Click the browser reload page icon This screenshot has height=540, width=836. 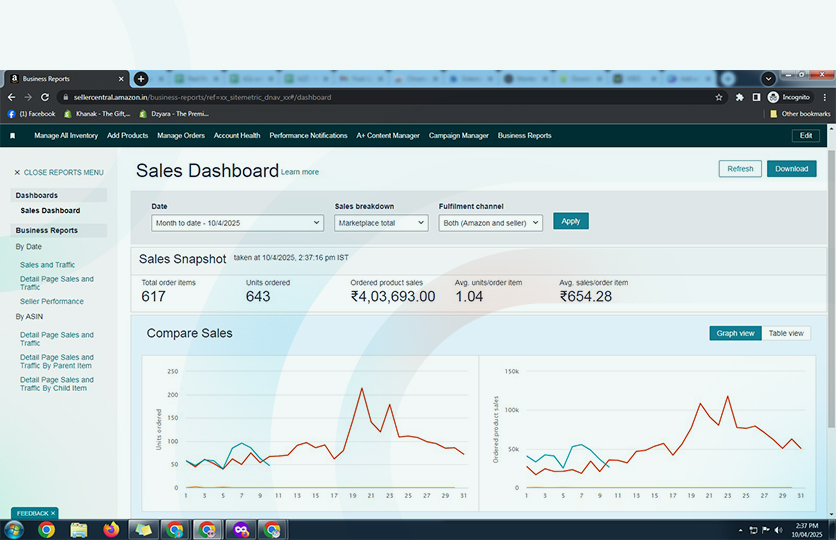click(43, 97)
